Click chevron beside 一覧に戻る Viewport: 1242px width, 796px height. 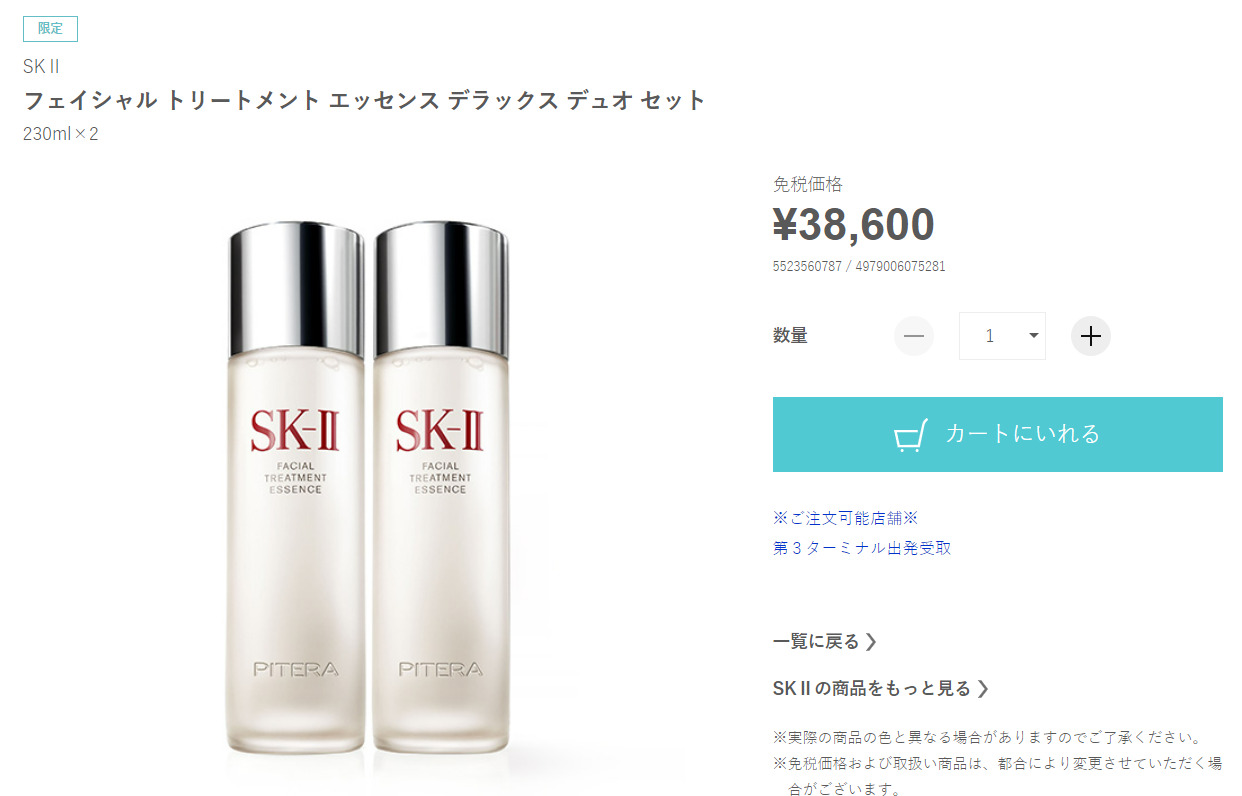click(x=871, y=641)
